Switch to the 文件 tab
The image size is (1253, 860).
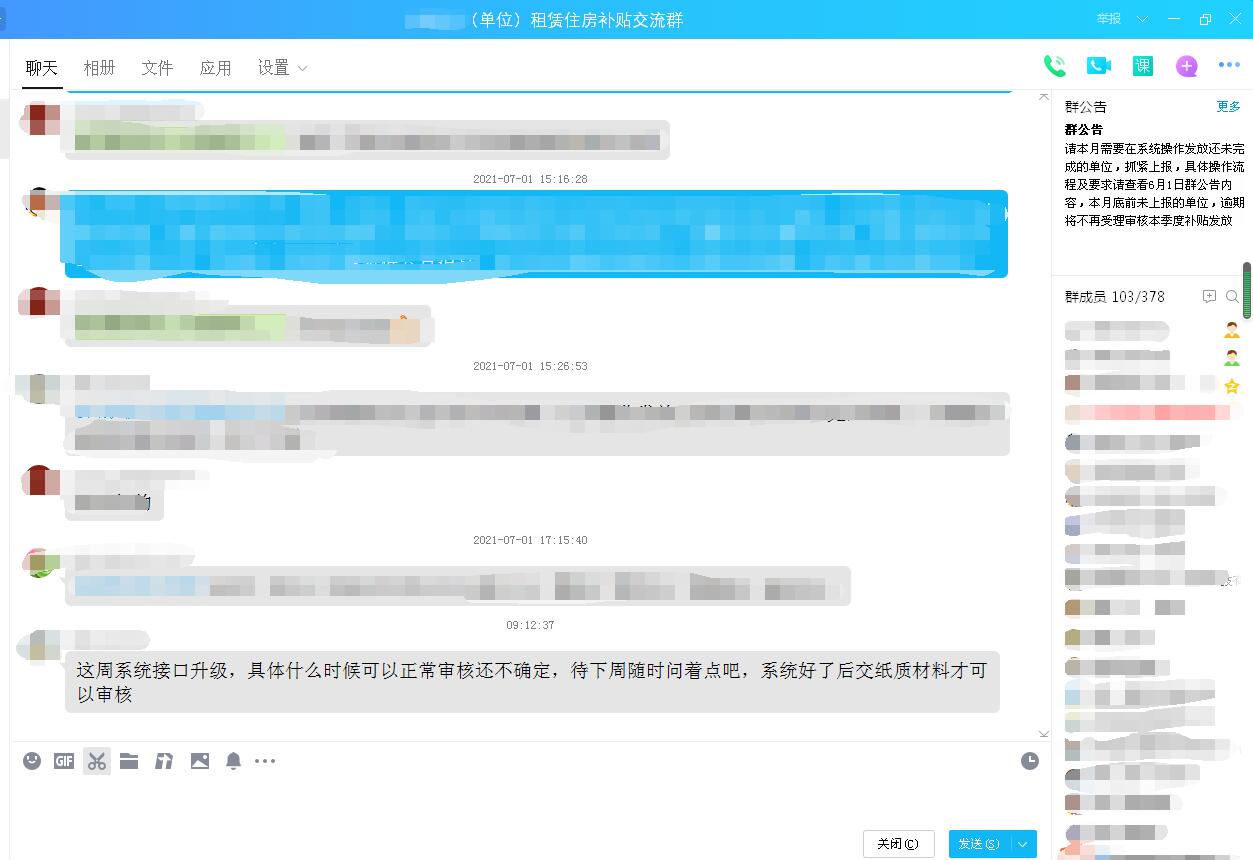click(x=157, y=68)
